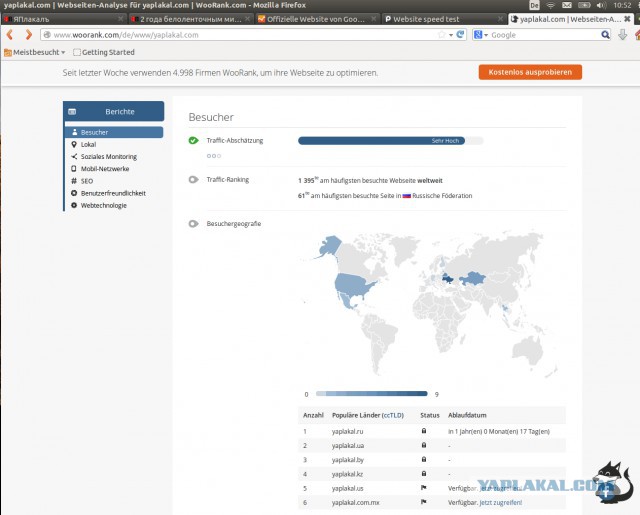Image resolution: width=640 pixels, height=515 pixels.
Task: Click the address bar with woorank.com URL
Action: [239, 35]
